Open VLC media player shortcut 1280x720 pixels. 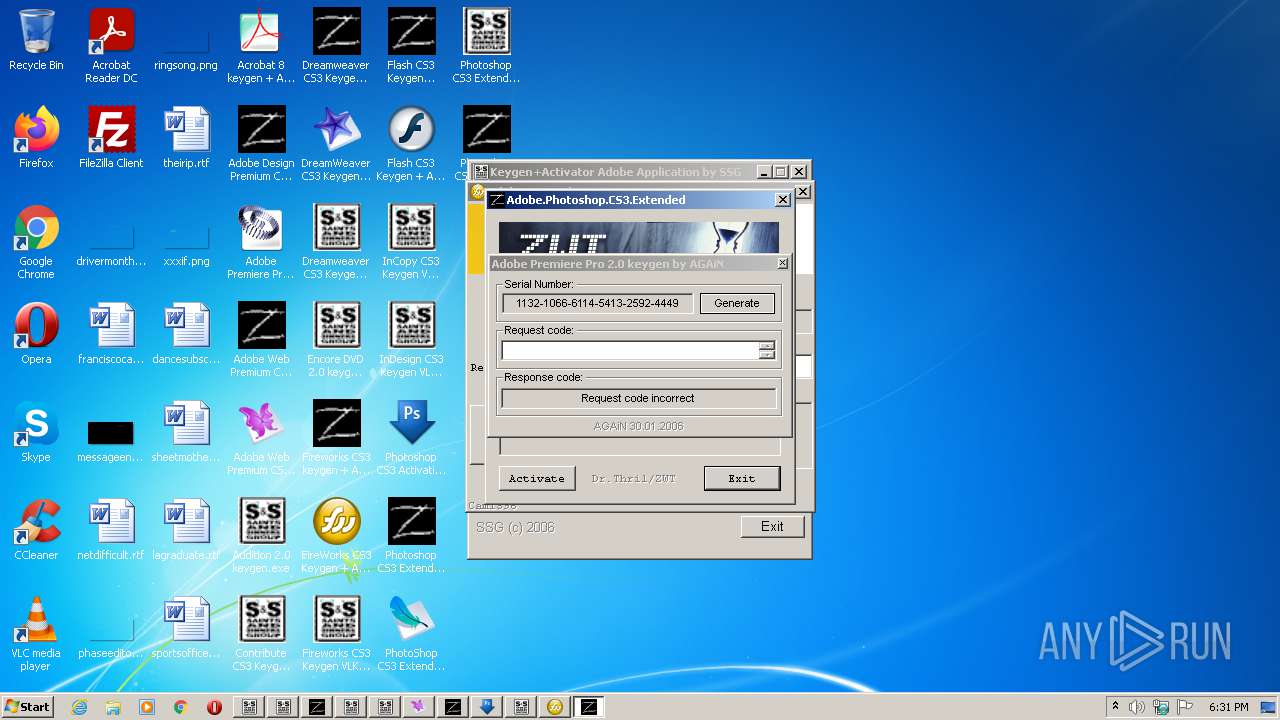click(36, 634)
